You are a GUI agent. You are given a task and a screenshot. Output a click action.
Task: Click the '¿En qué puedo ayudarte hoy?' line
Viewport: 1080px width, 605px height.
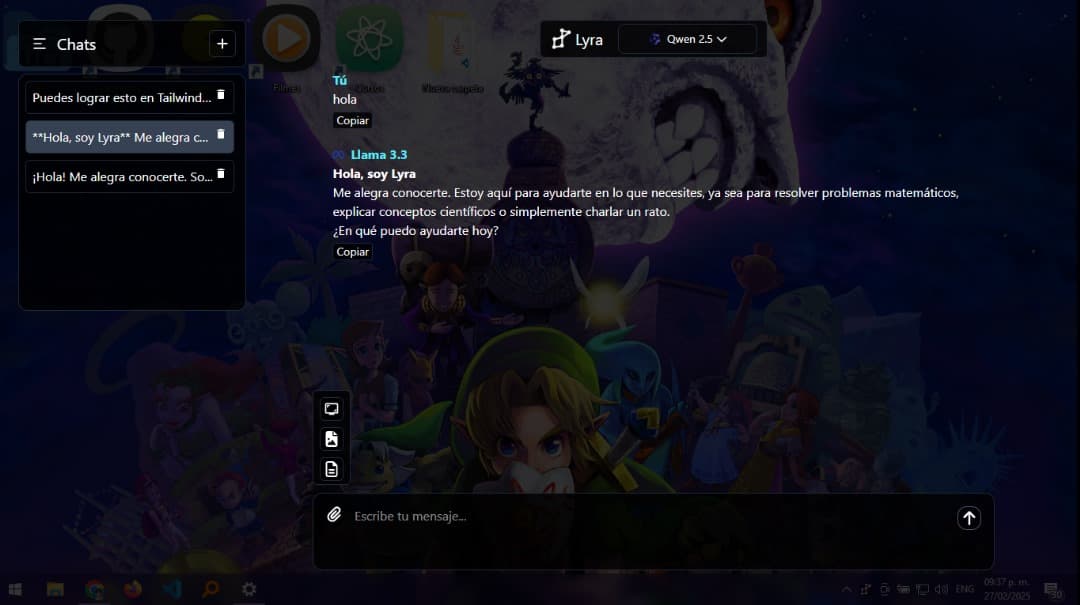(x=415, y=231)
